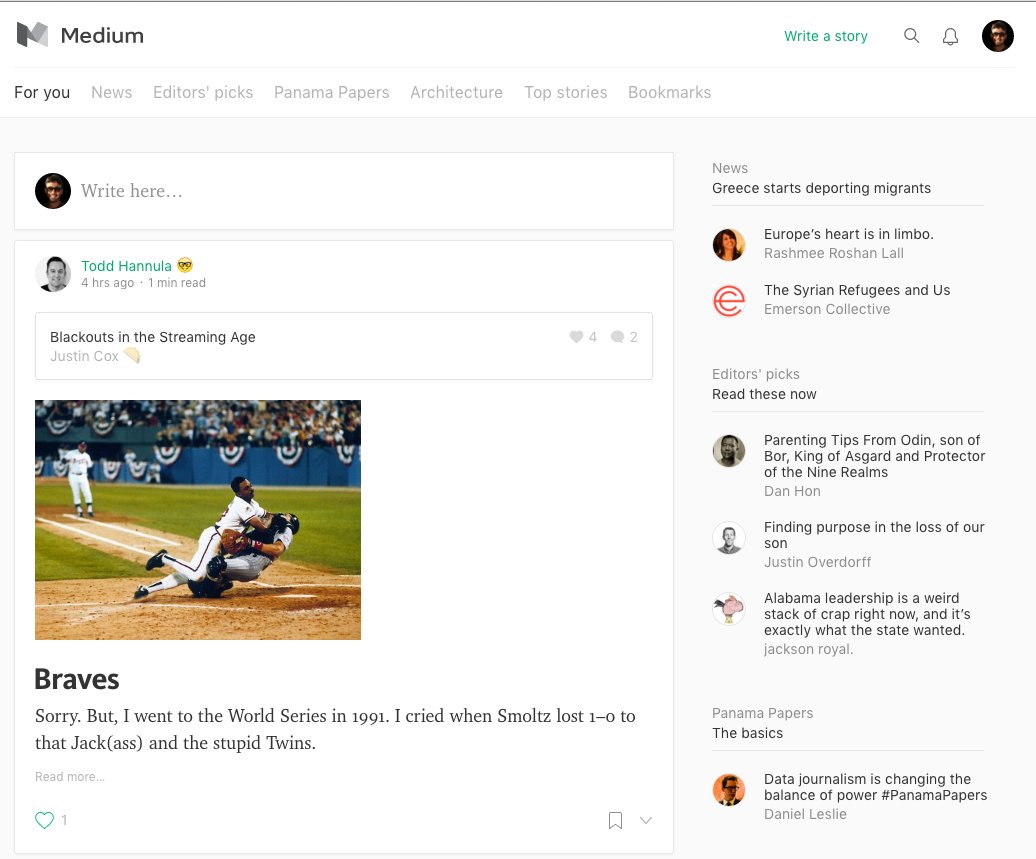Open profile avatar in the header

point(998,36)
